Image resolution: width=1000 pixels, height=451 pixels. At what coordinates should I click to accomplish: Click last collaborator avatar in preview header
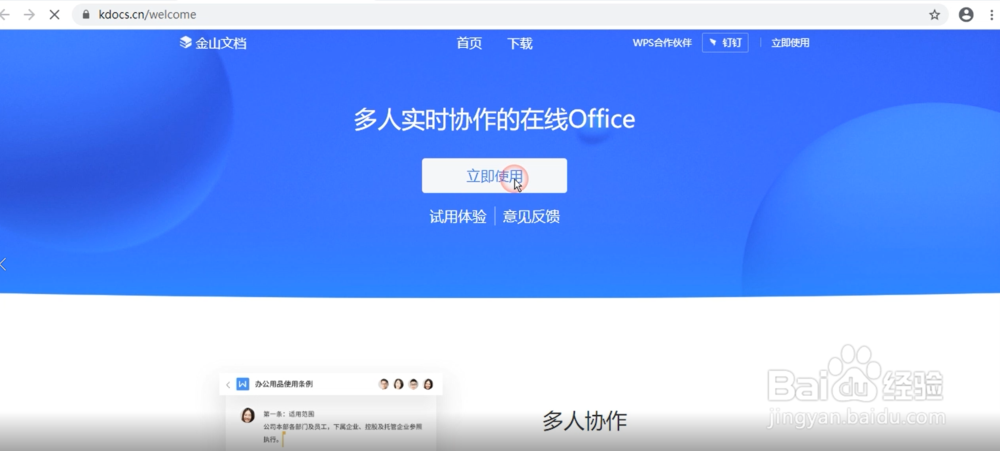(x=428, y=384)
